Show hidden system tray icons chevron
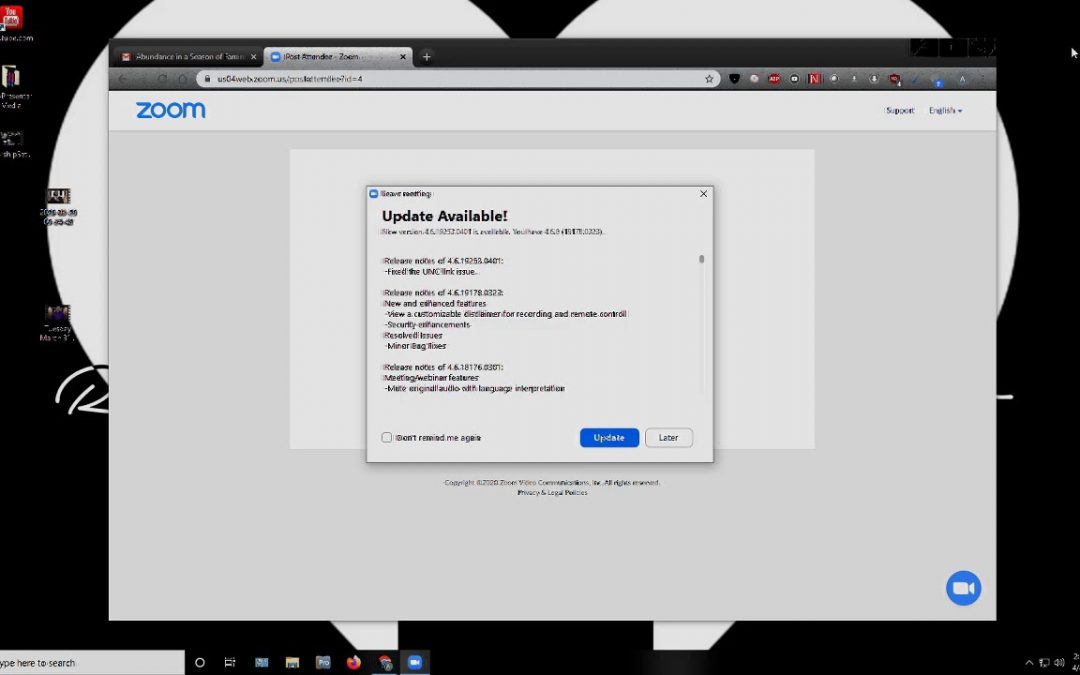 1029,663
